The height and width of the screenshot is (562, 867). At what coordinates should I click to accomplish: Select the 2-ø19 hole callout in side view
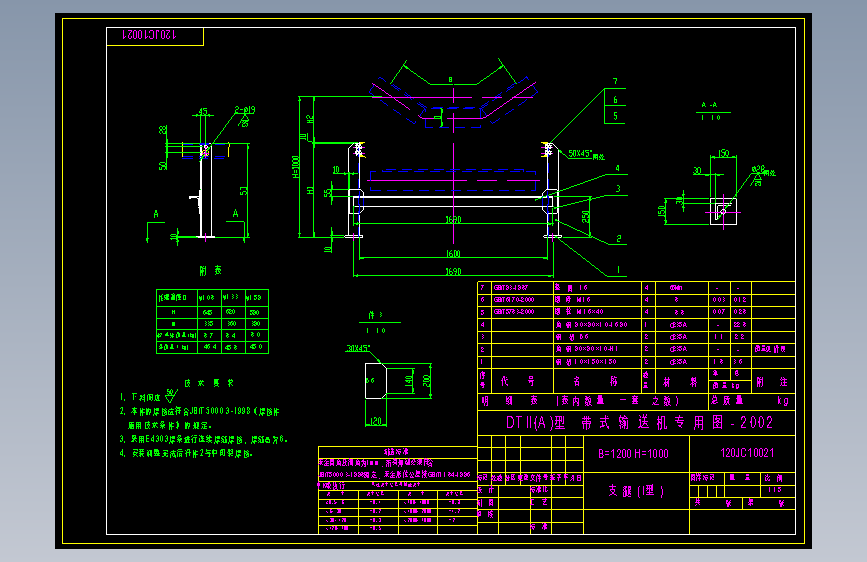[245, 110]
